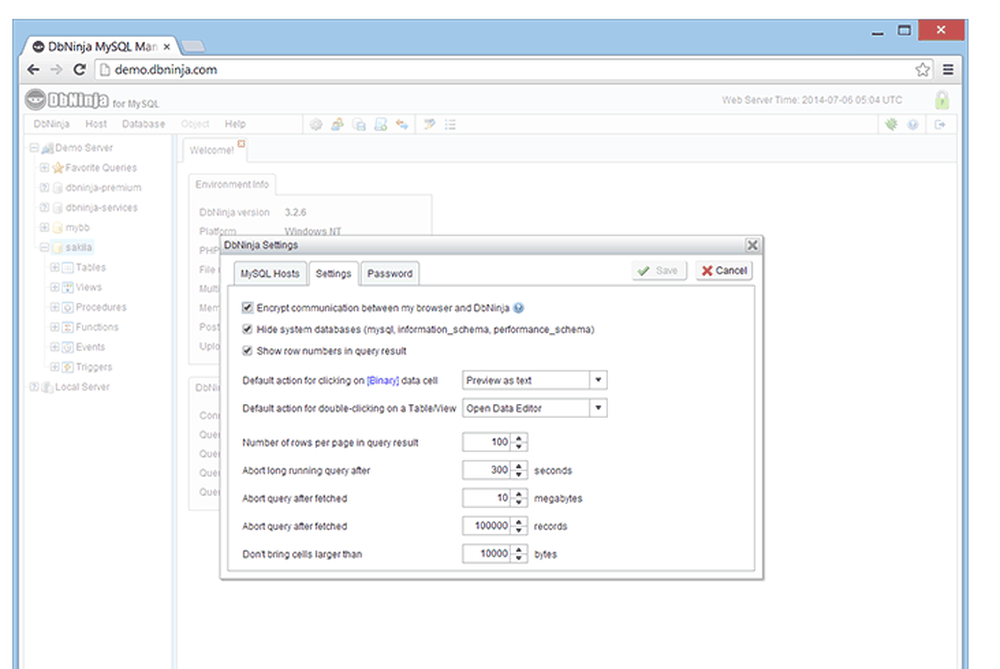
Task: Reload the page in the browser
Action: (x=79, y=70)
